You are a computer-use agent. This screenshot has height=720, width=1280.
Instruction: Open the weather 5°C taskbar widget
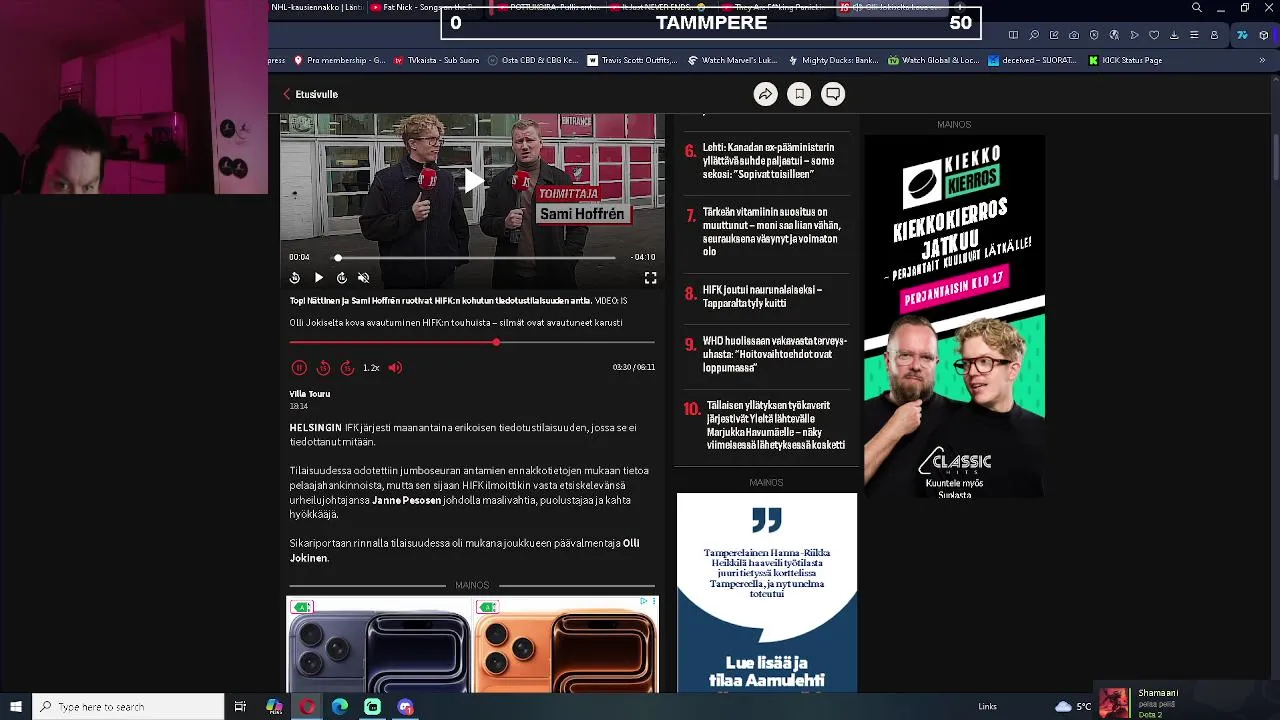coord(1074,706)
